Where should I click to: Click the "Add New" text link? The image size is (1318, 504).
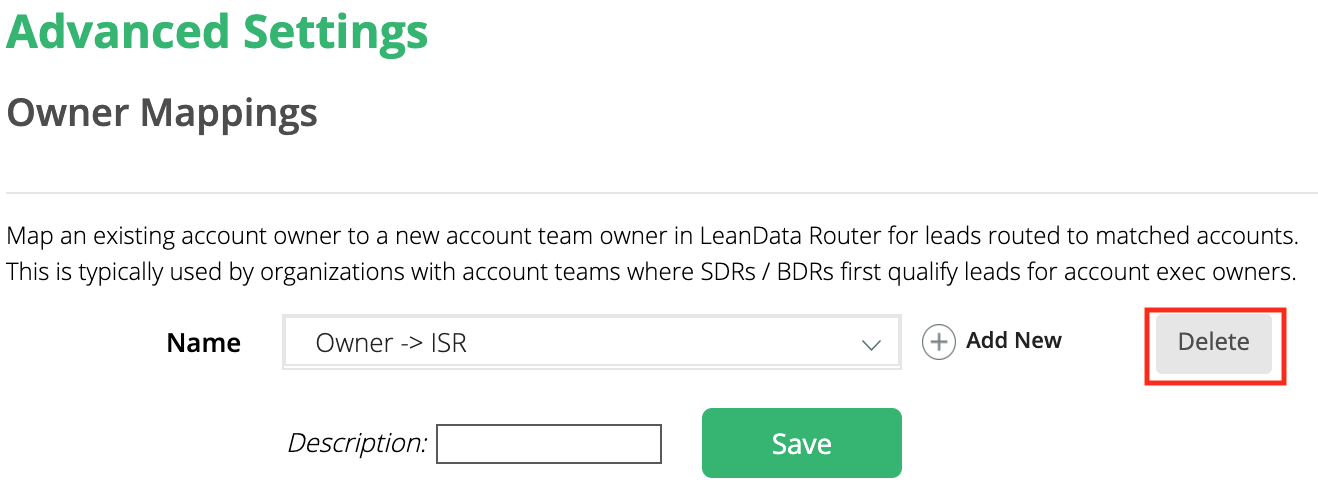pyautogui.click(x=1014, y=341)
